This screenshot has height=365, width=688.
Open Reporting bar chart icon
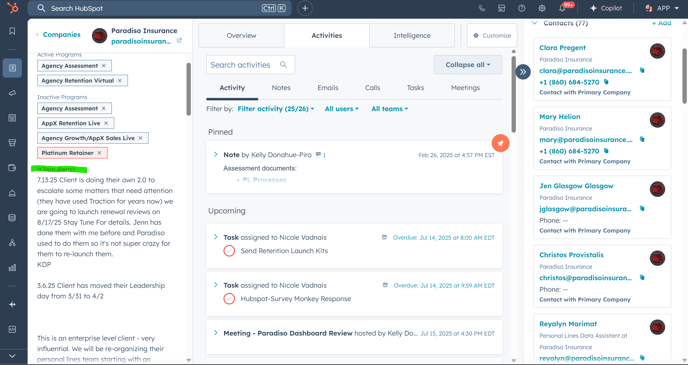12,268
